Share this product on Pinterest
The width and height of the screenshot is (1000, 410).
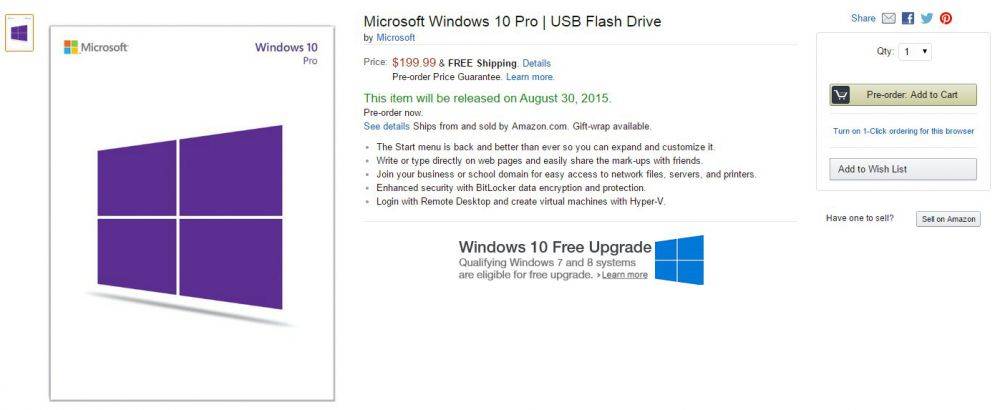point(946,18)
